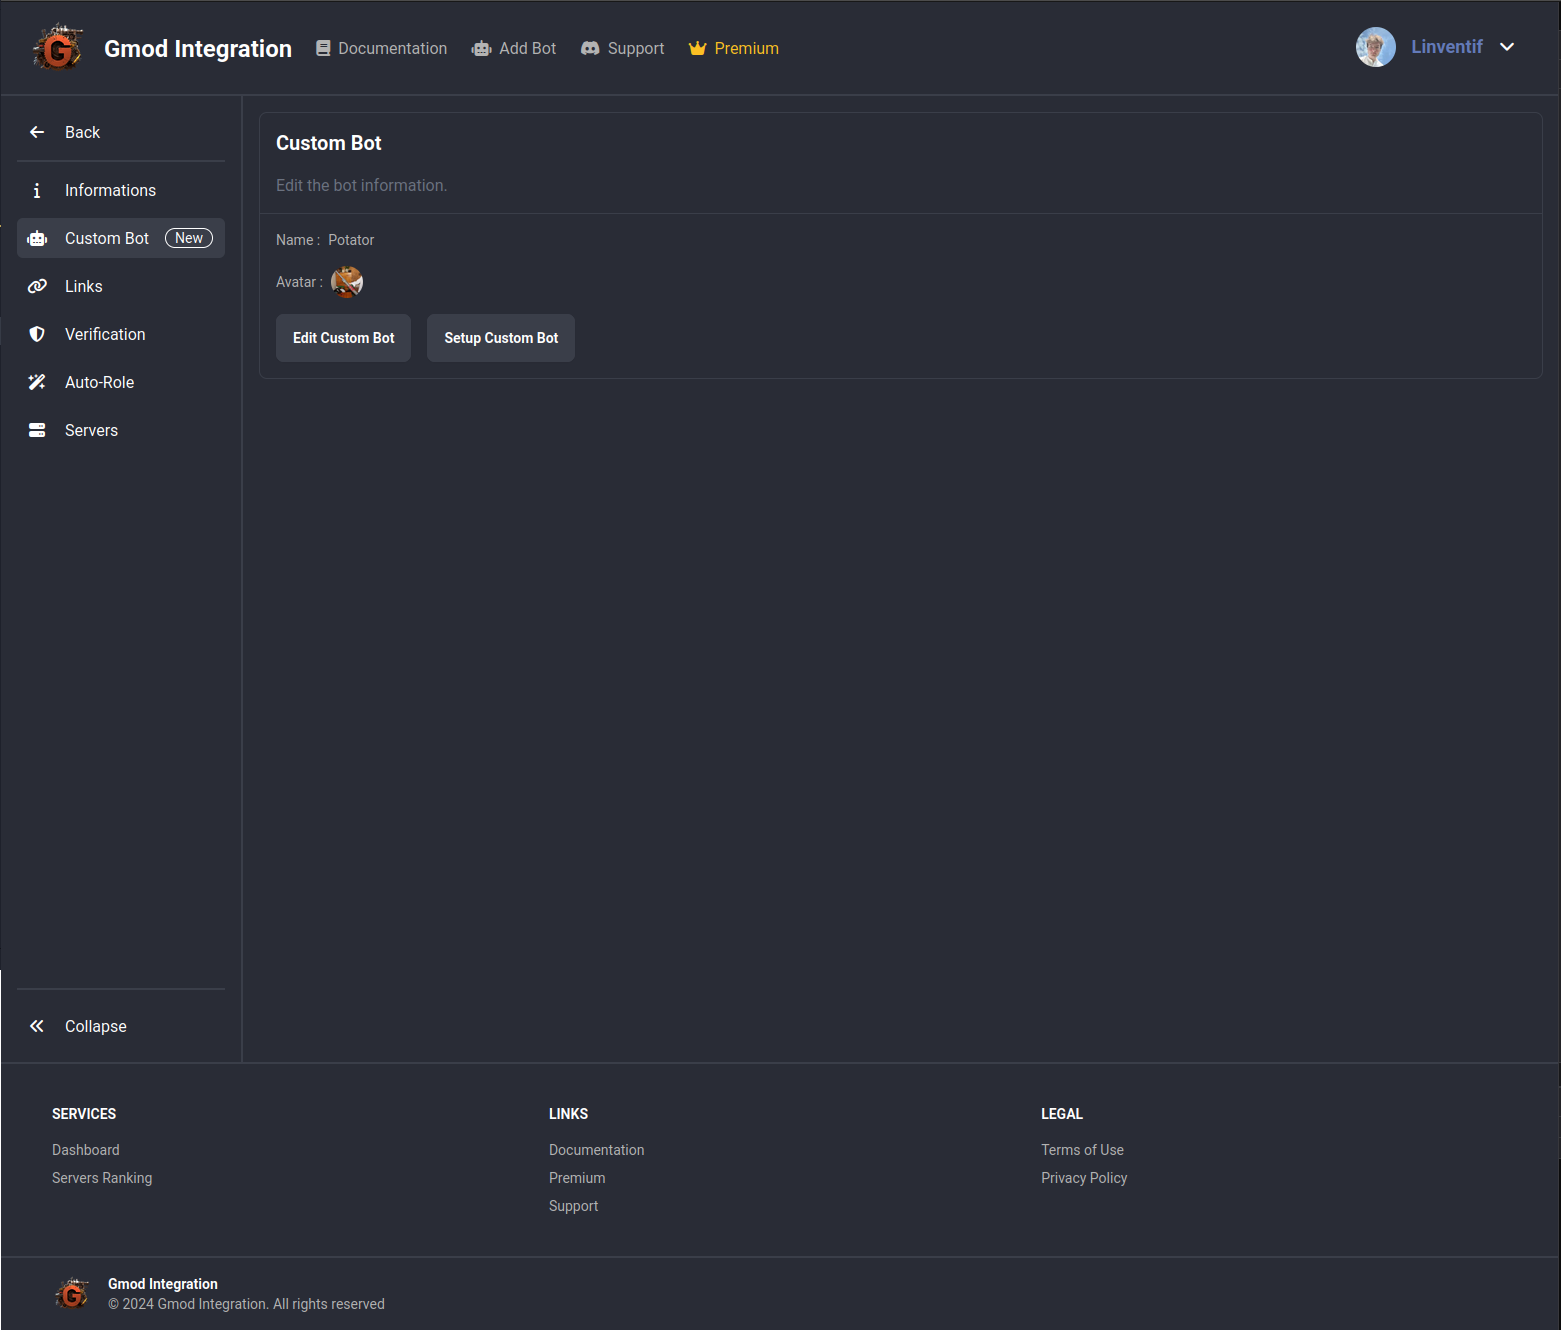Screen dimensions: 1561x1330
Task: Open the Links sidebar section
Action: [121, 286]
